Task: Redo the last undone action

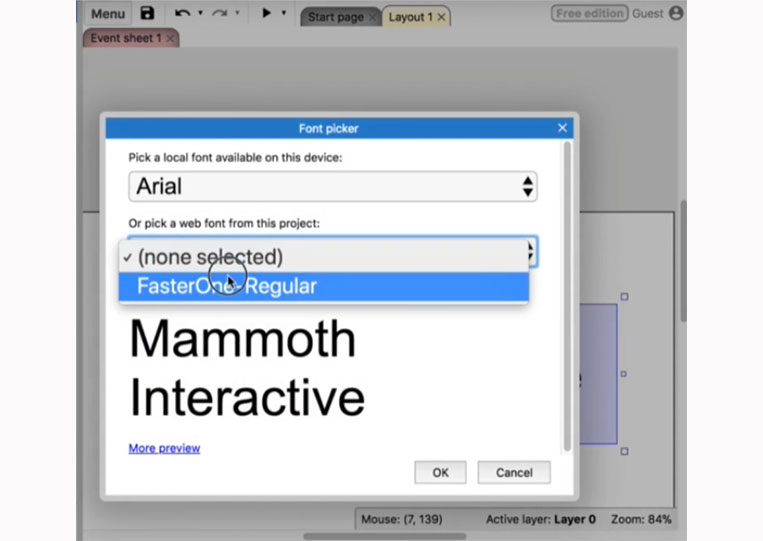Action: click(219, 13)
